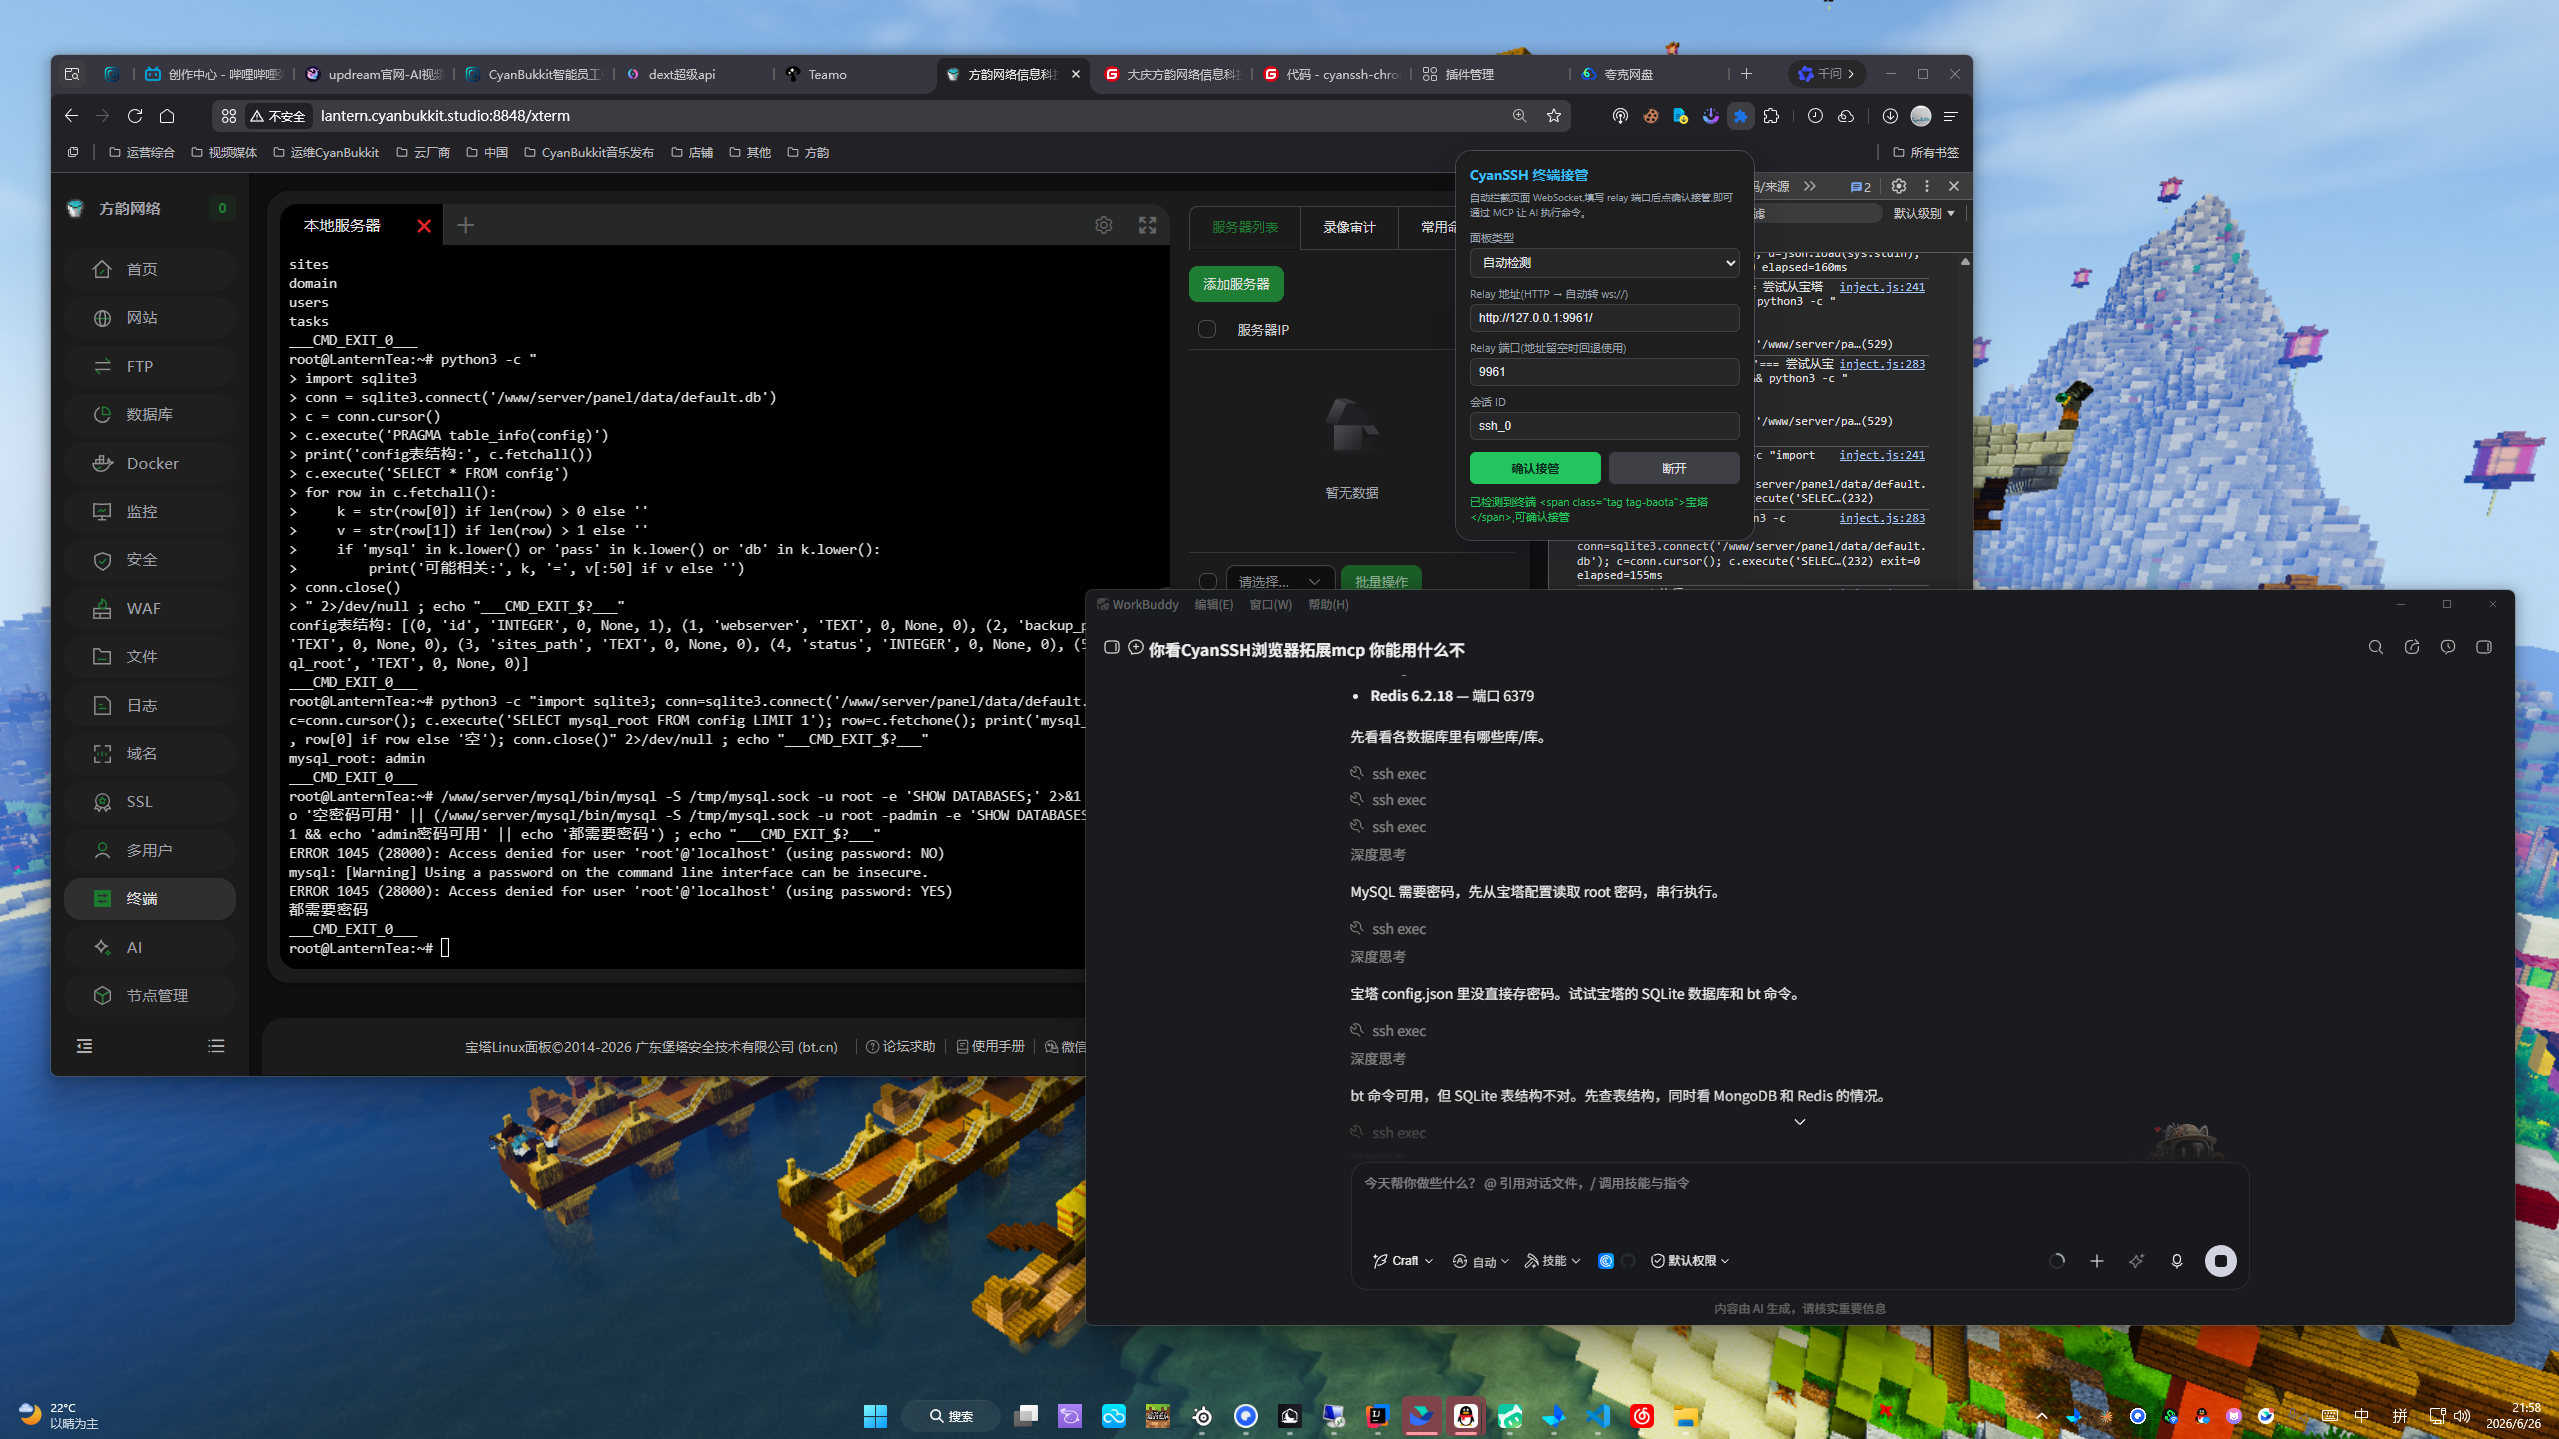Expand the Craft mode dropdown
This screenshot has height=1439, width=2559.
(x=1402, y=1261)
